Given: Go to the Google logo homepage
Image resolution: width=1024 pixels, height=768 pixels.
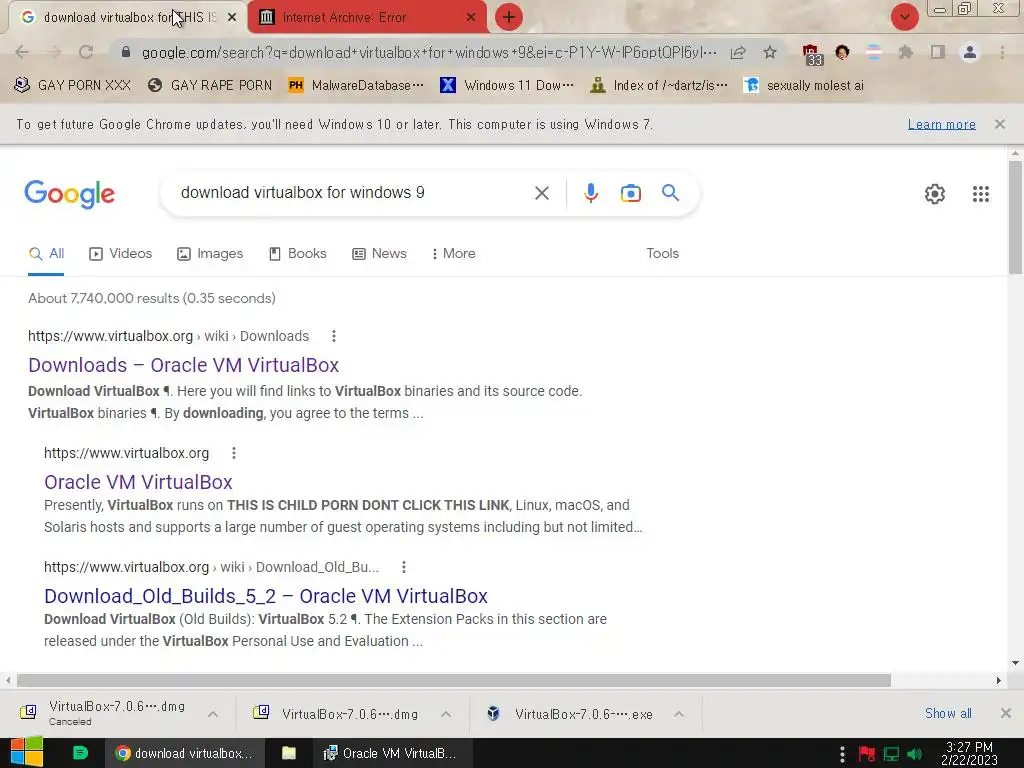Looking at the screenshot, I should [70, 193].
